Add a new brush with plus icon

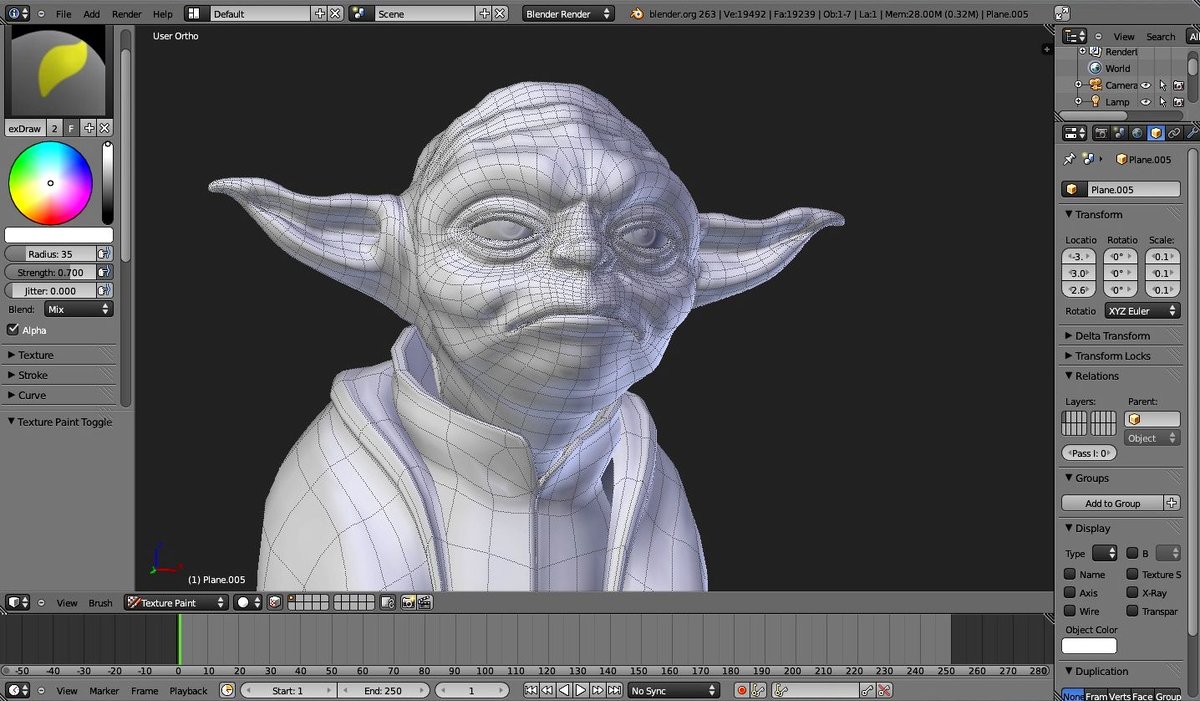pyautogui.click(x=89, y=128)
